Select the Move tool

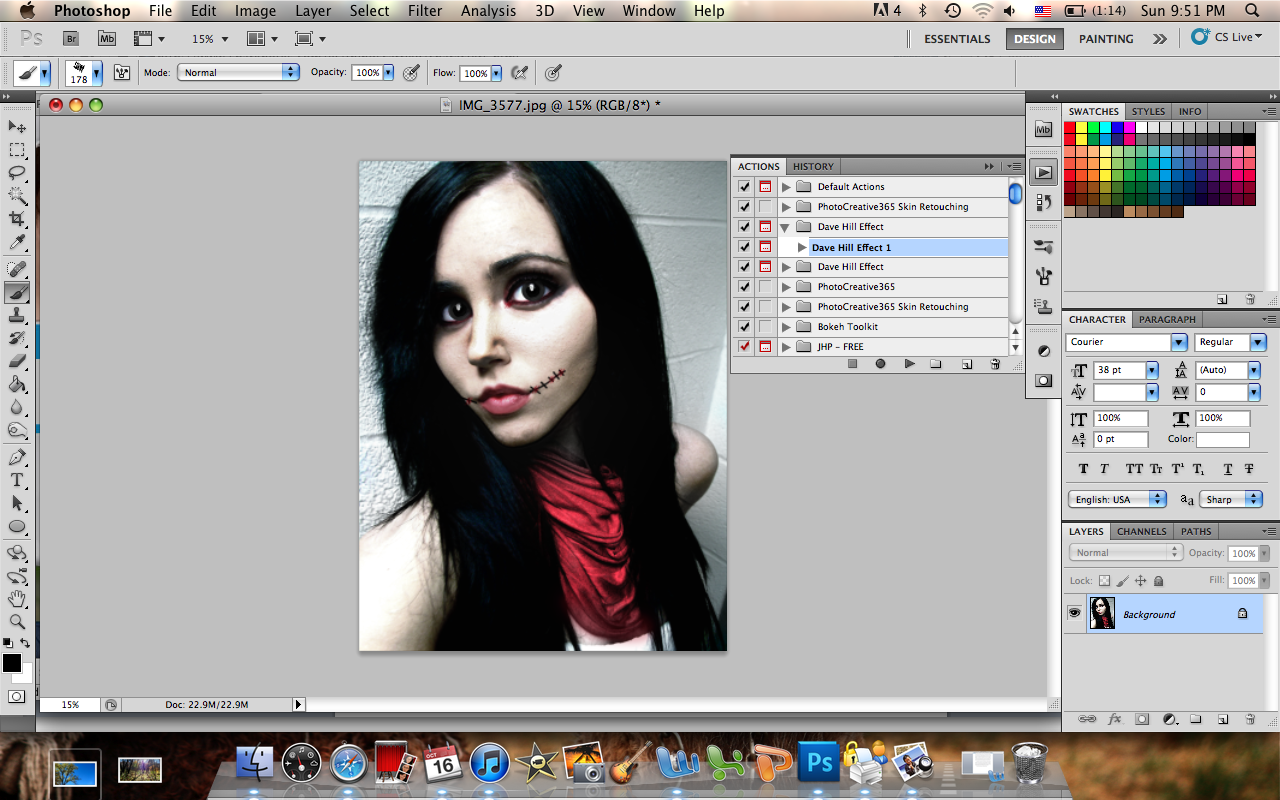pos(17,127)
